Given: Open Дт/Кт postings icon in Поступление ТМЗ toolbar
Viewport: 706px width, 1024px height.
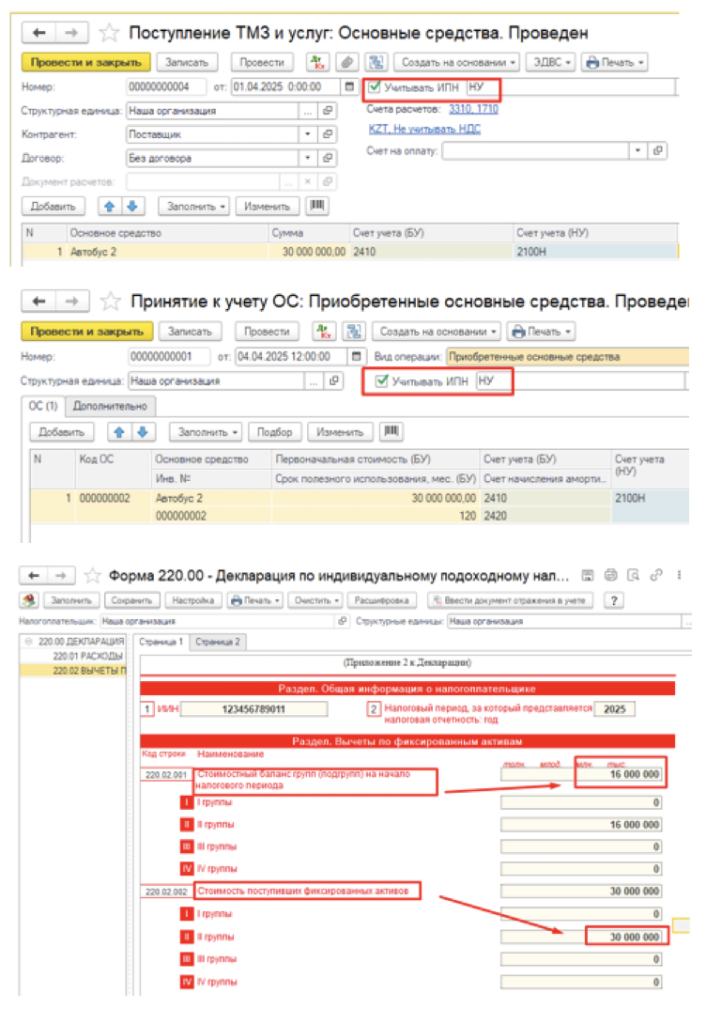Looking at the screenshot, I should click(x=318, y=62).
